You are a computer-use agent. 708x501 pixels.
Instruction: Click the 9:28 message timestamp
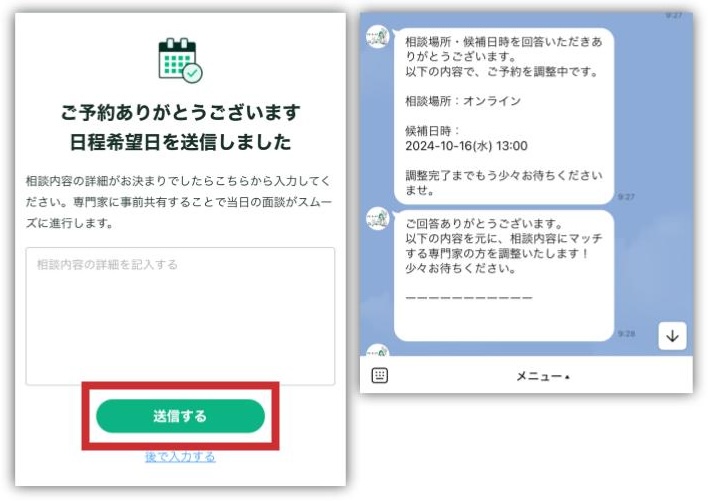click(x=626, y=334)
